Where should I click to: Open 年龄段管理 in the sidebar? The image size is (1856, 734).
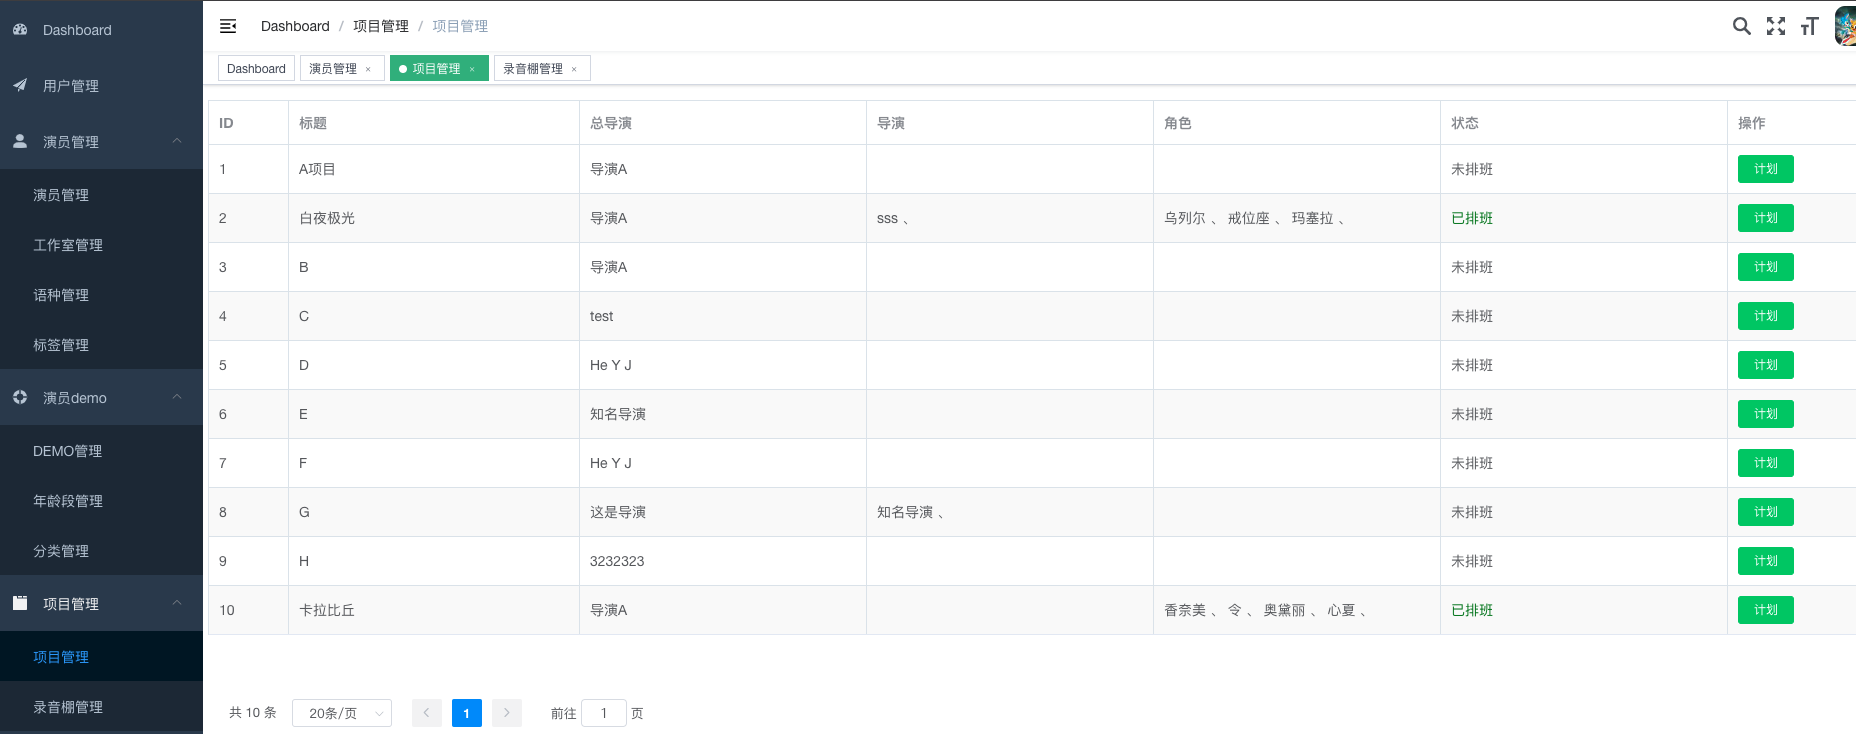tap(101, 501)
